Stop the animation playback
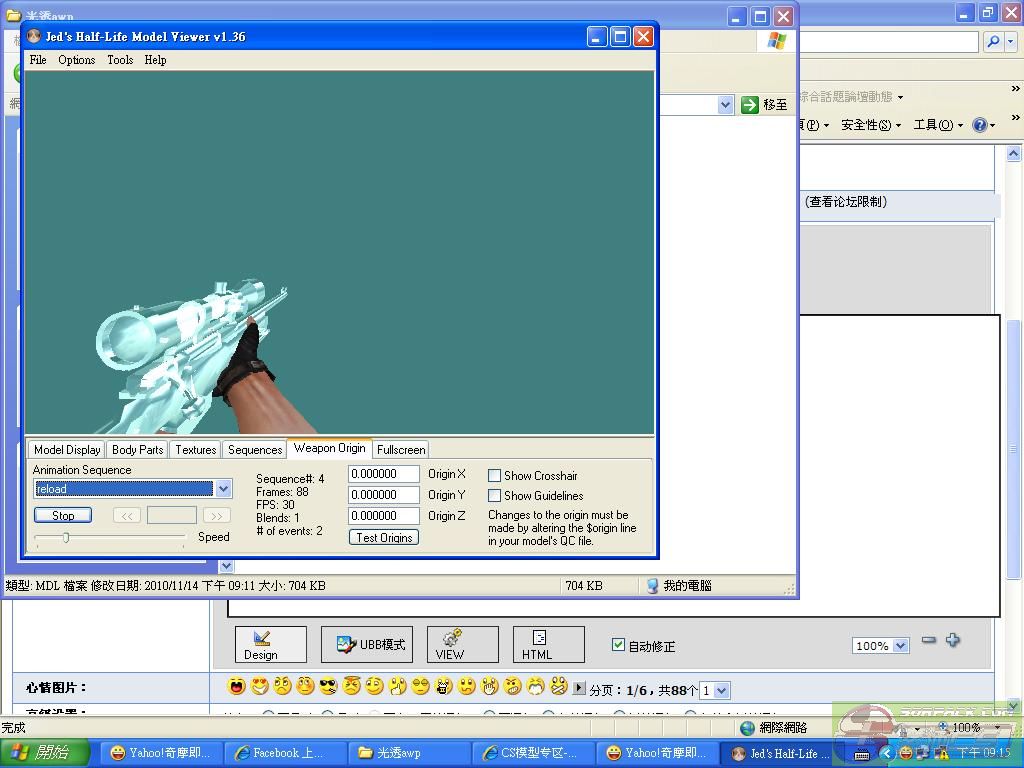 (63, 515)
